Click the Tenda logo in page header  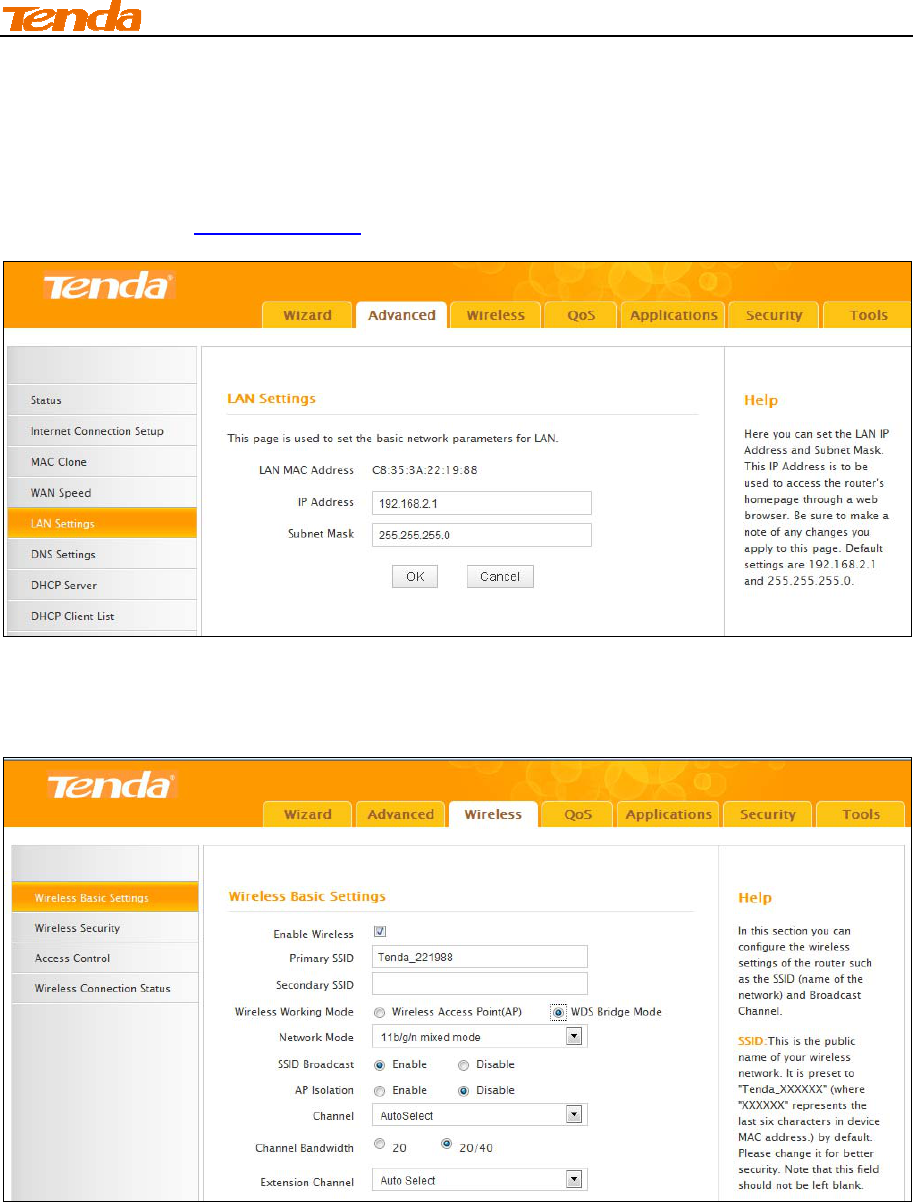tap(70, 16)
